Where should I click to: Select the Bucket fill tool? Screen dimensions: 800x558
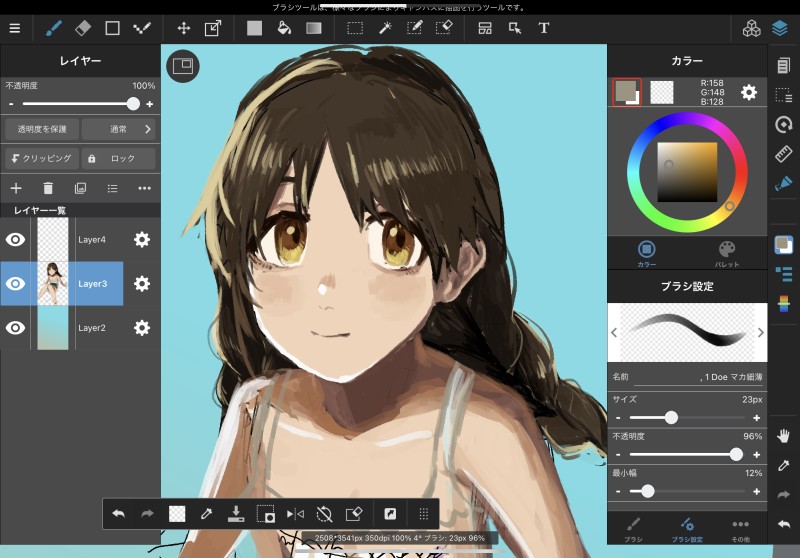point(284,28)
